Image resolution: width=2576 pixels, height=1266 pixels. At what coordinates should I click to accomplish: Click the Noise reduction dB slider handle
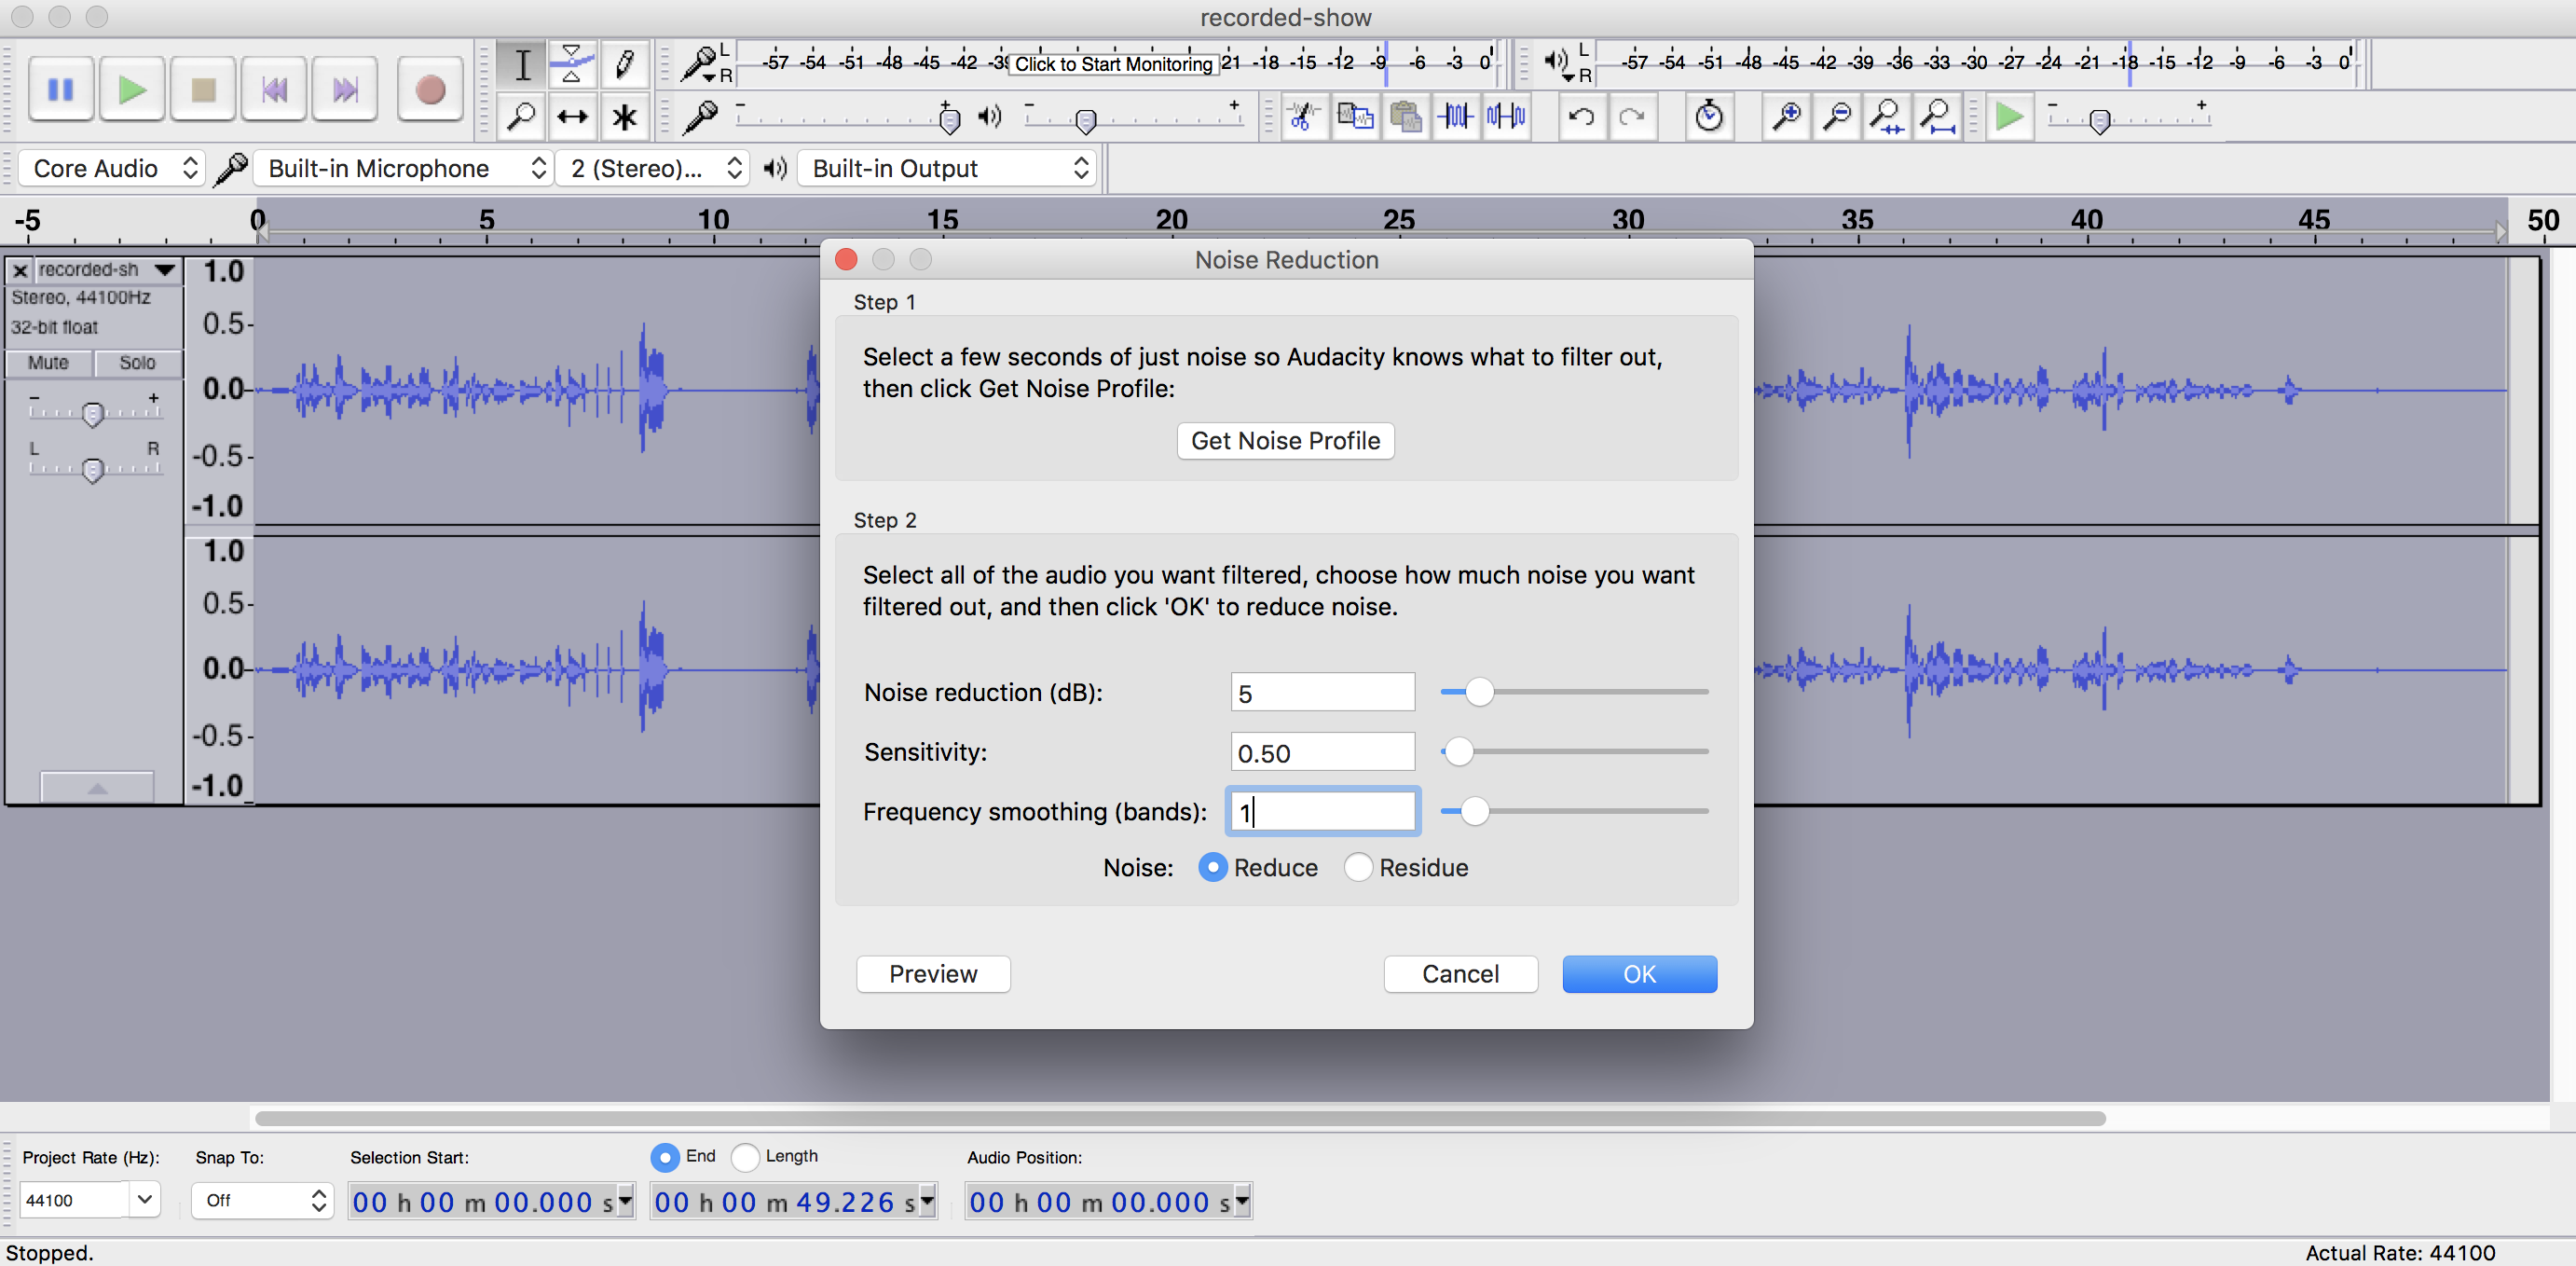[x=1478, y=691]
